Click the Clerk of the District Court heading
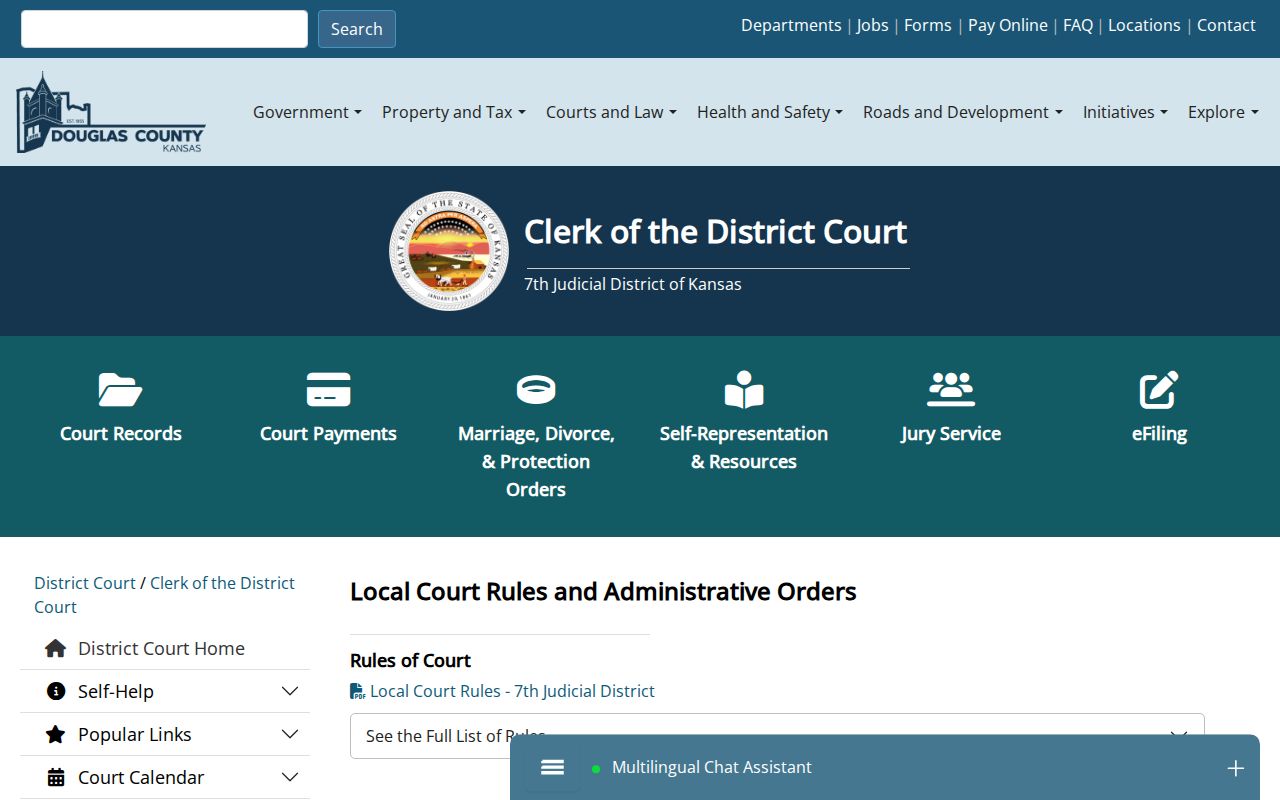Screen dimensions: 1280x800 click(716, 232)
